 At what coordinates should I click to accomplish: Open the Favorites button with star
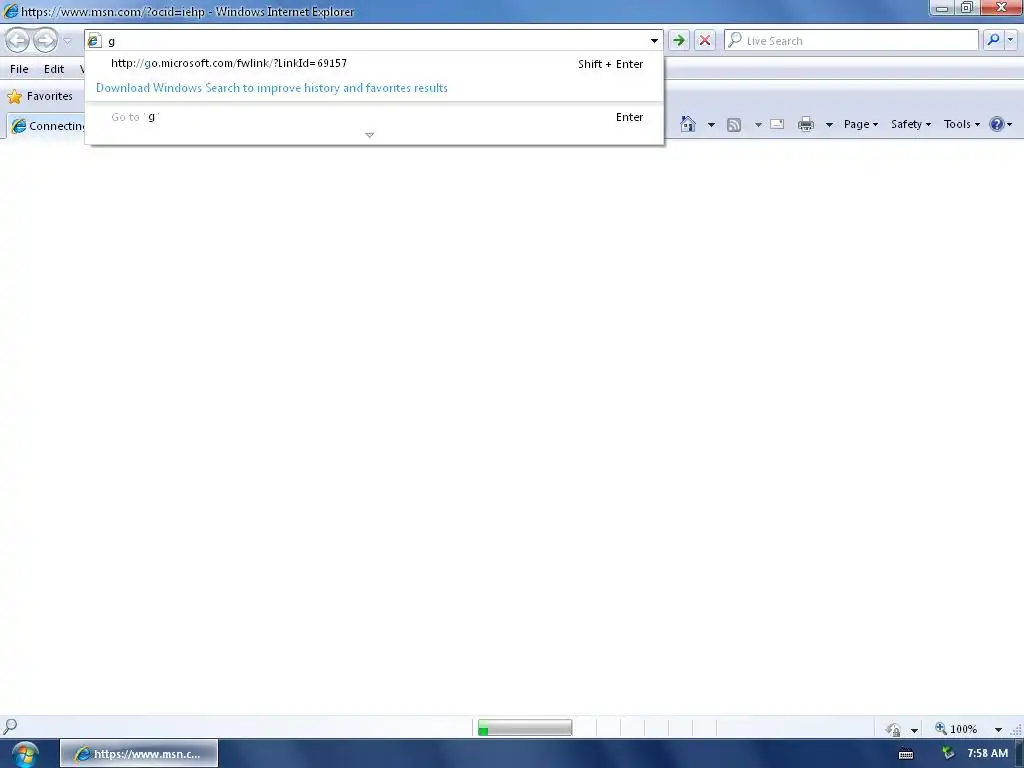pyautogui.click(x=40, y=96)
